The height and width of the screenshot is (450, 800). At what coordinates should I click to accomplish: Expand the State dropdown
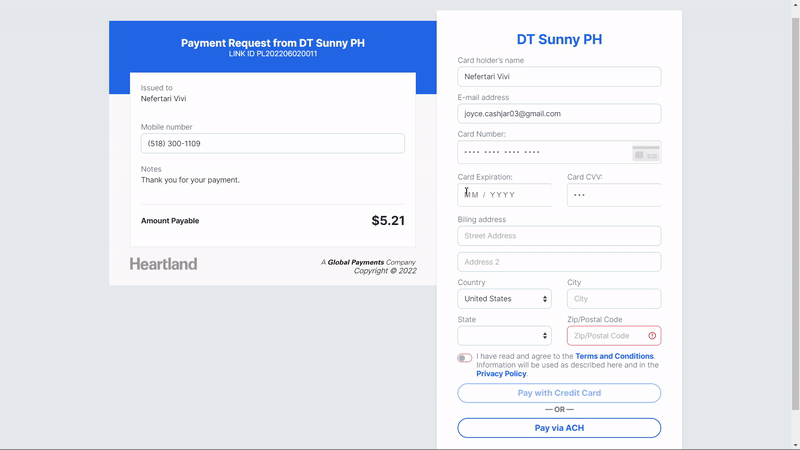(504, 336)
